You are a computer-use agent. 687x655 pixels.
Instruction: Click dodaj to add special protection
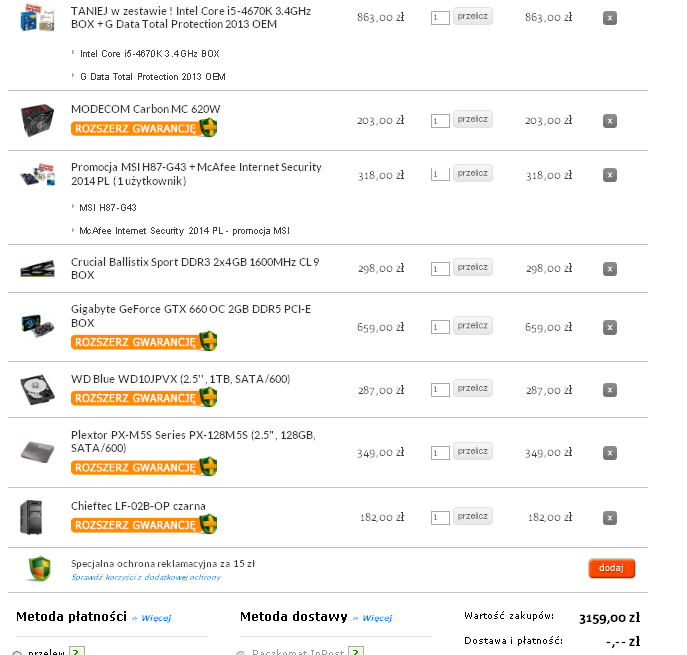612,568
